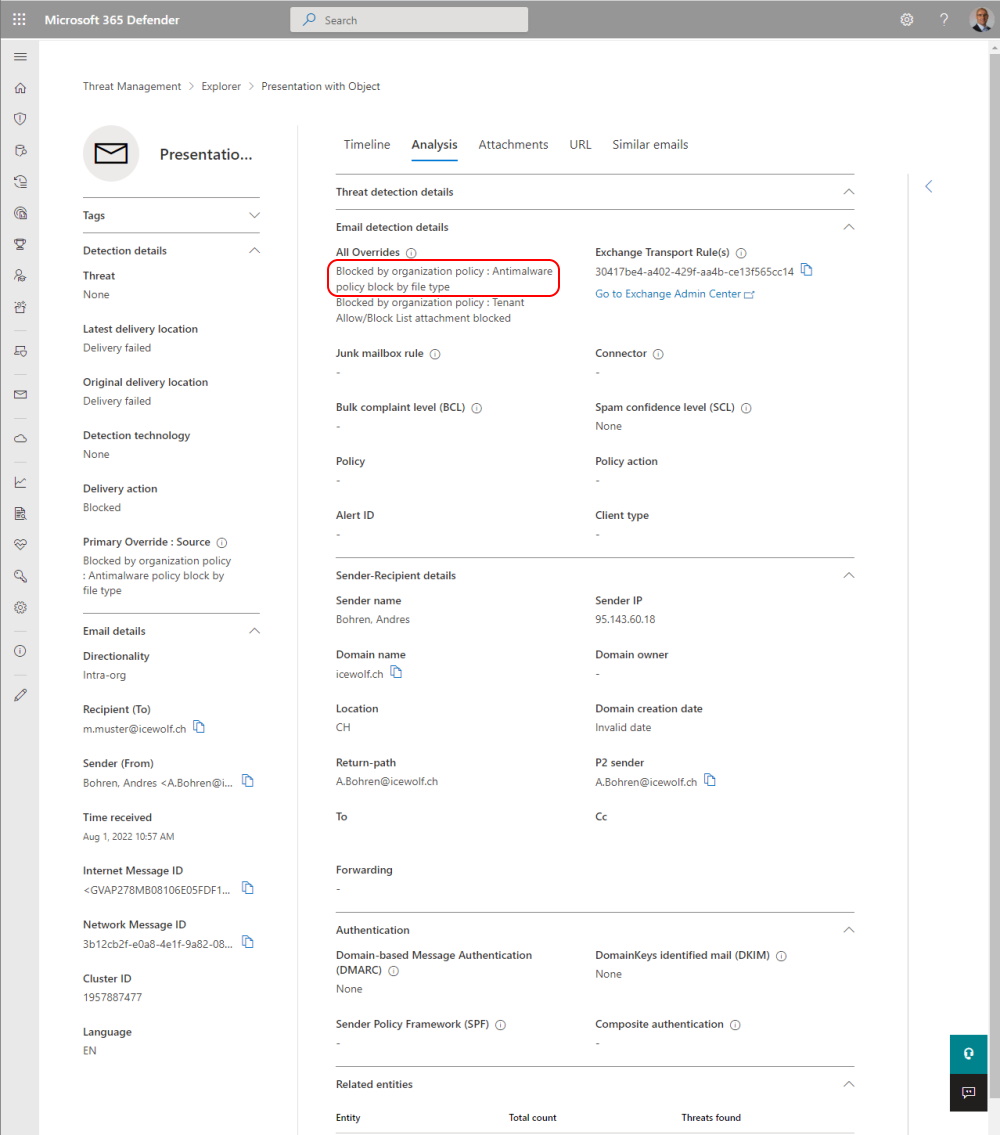This screenshot has height=1135, width=1000.
Task: Click the sender IP 95.143.60.18
Action: pyautogui.click(x=625, y=620)
